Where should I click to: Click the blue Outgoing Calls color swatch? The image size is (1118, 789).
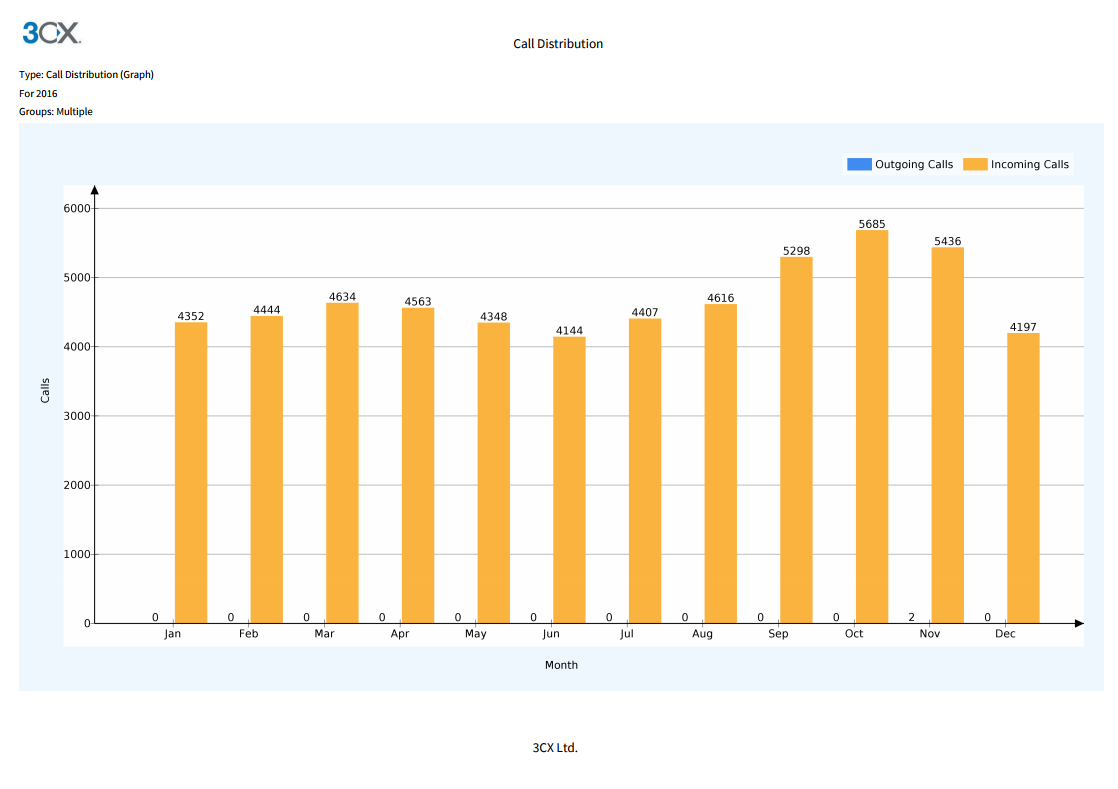click(x=859, y=164)
